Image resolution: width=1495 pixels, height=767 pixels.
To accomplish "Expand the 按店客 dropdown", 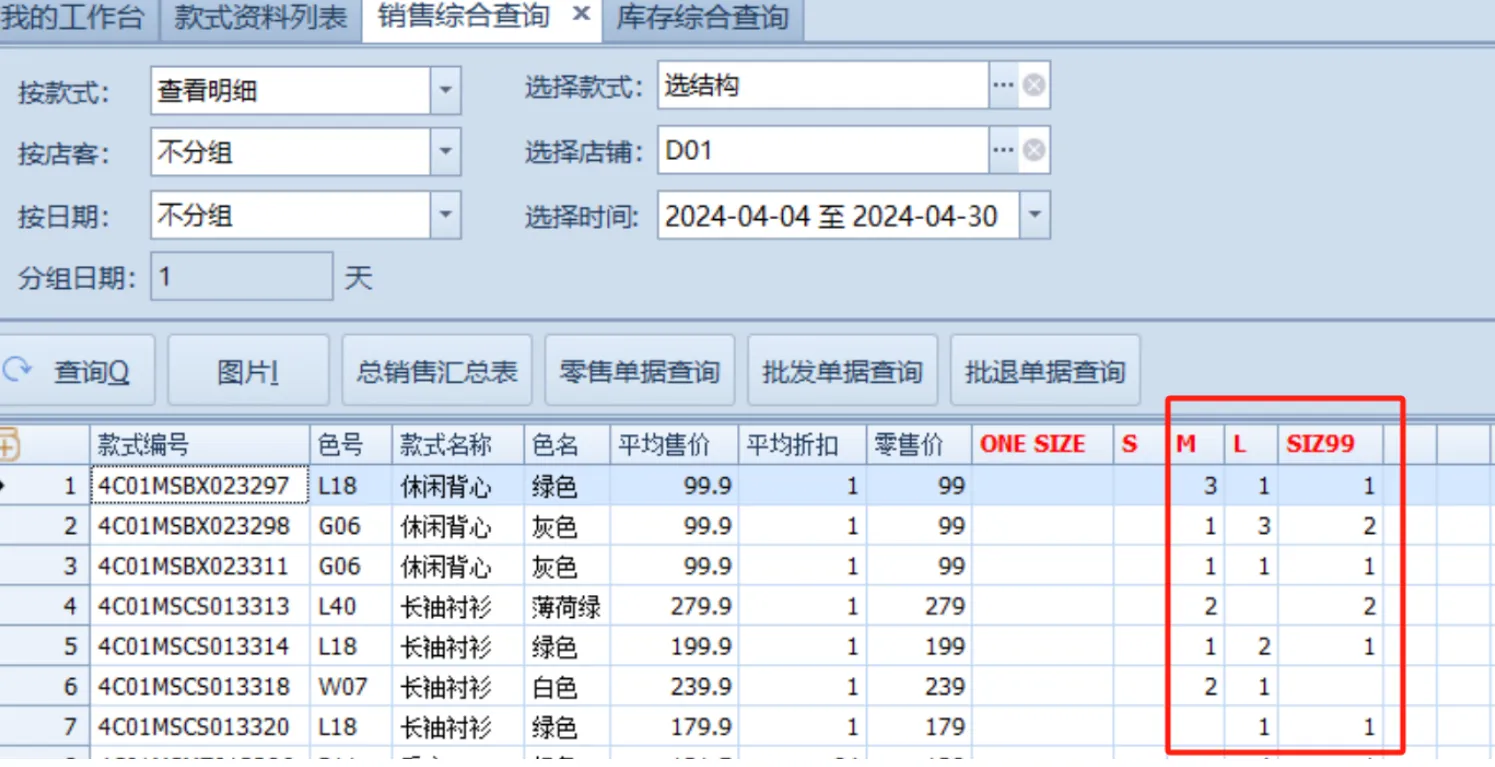I will tap(445, 153).
